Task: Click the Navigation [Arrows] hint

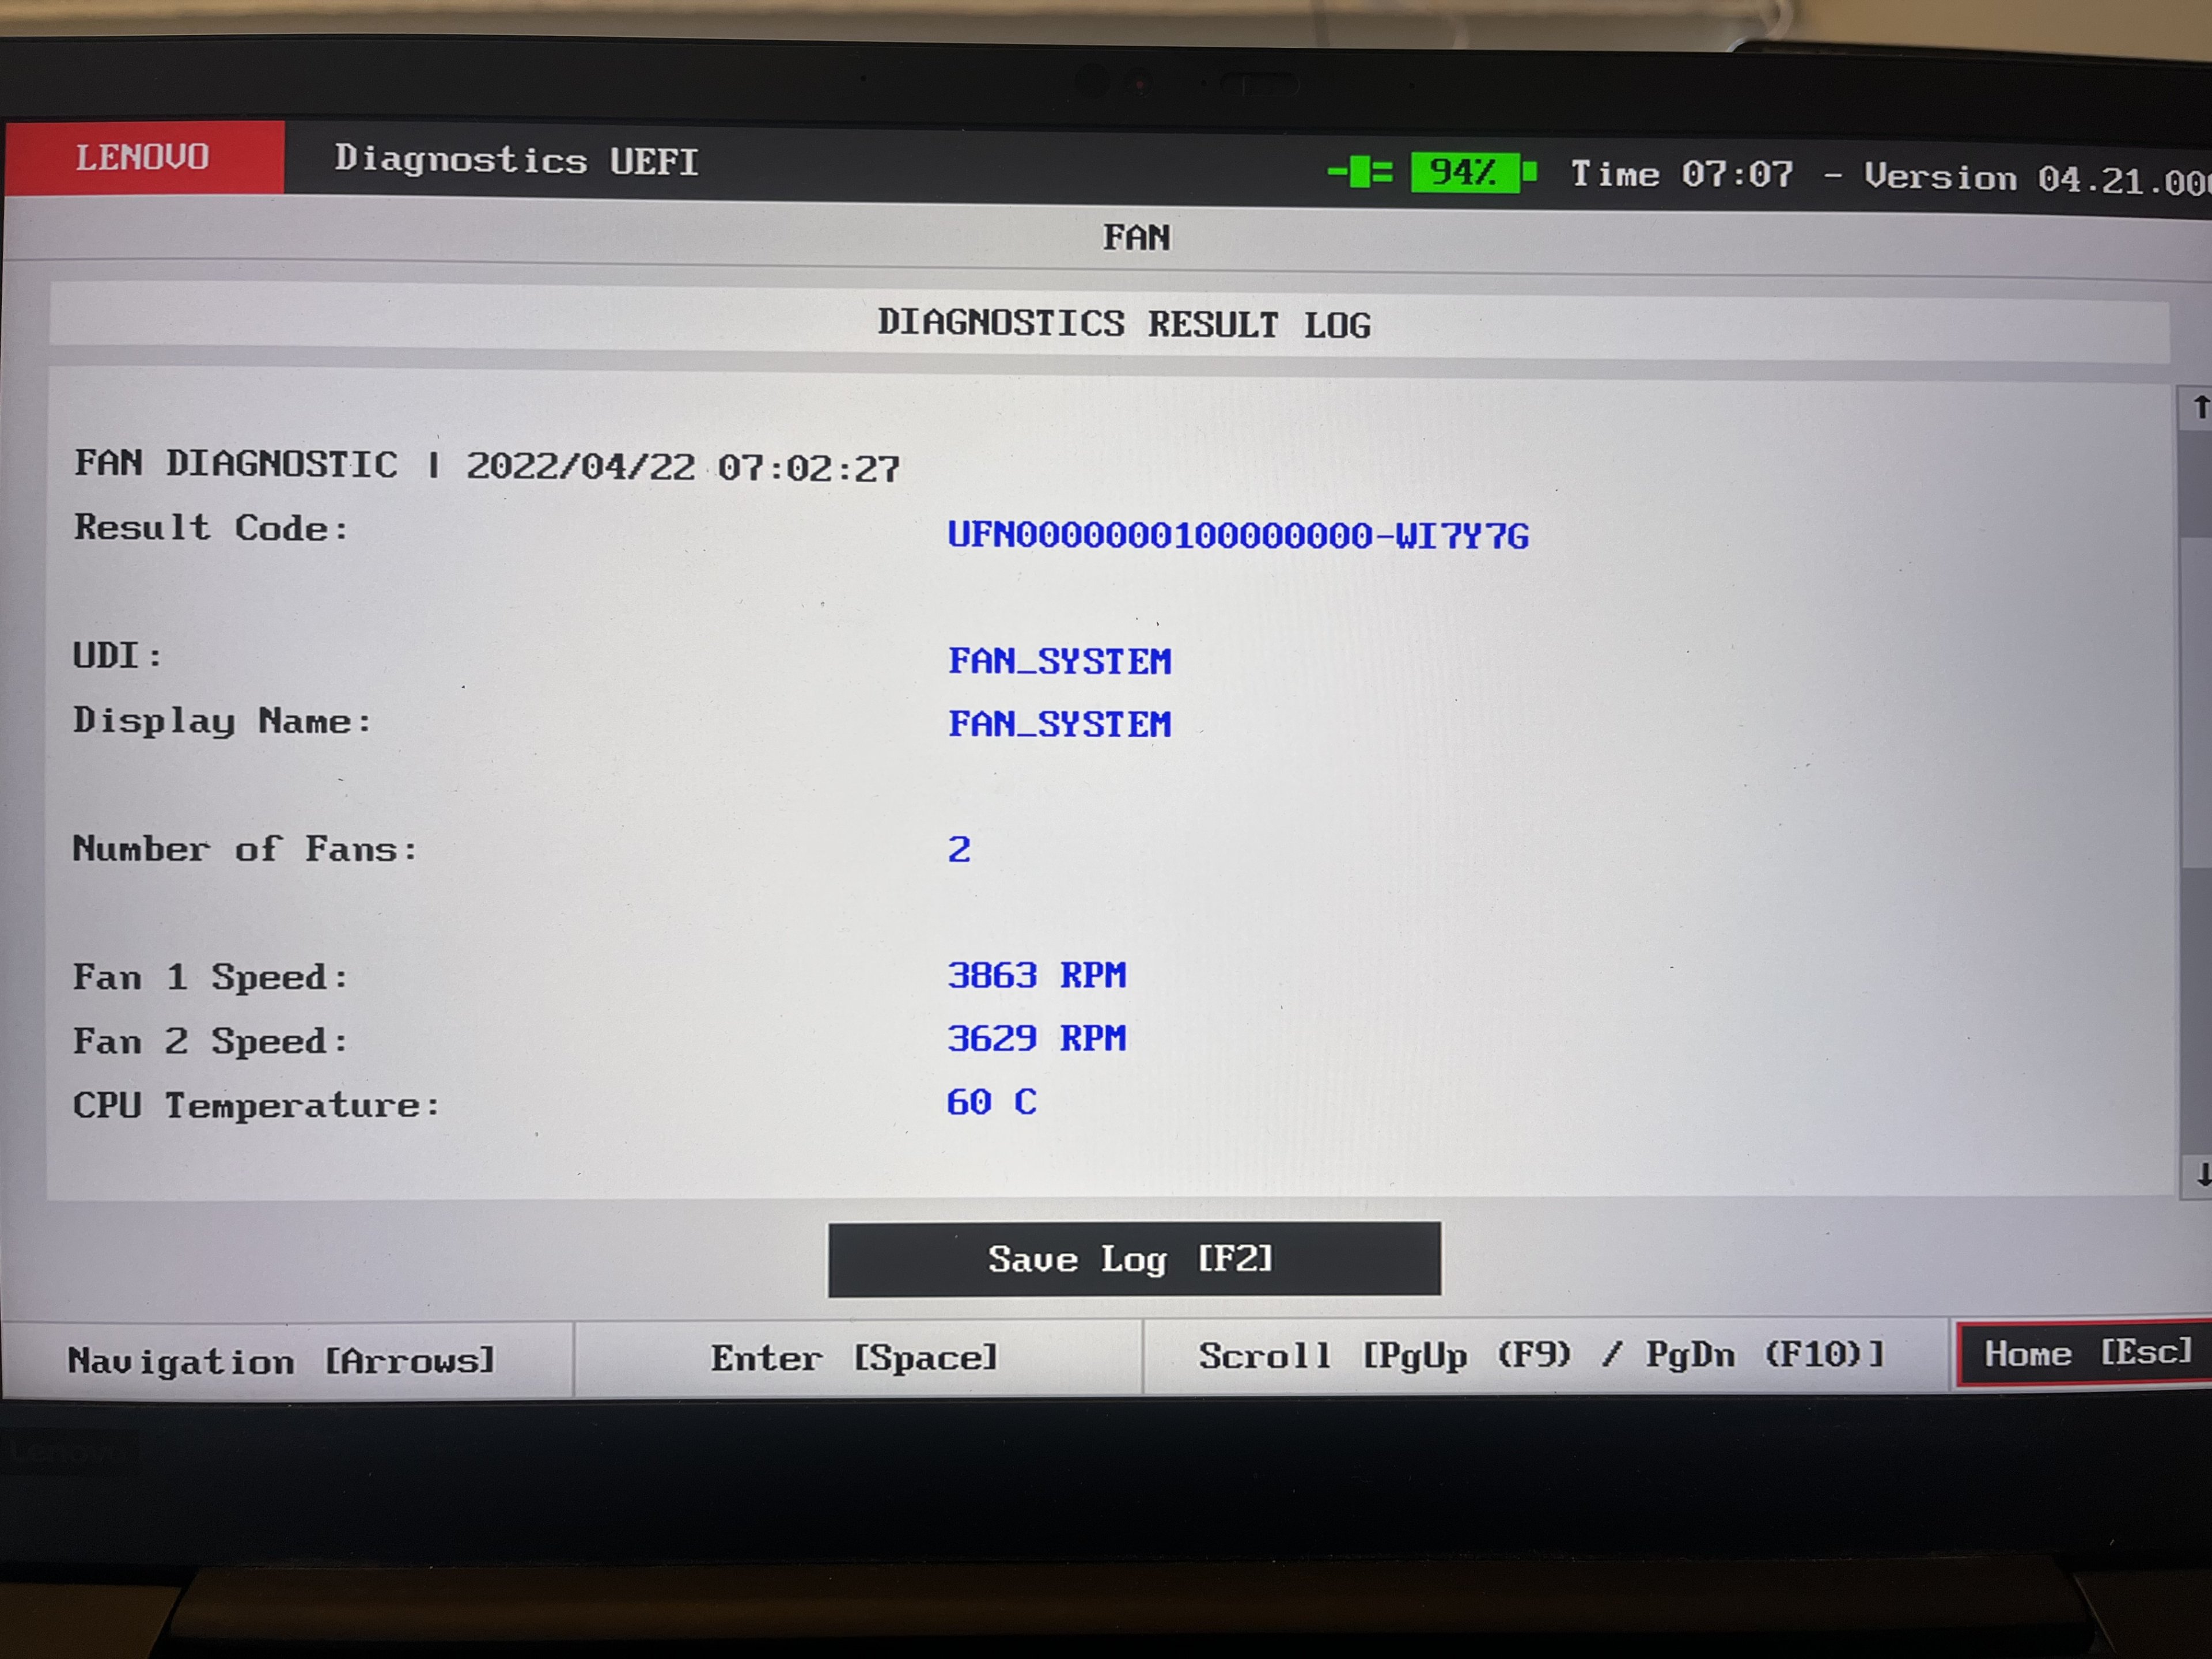Action: coord(282,1360)
